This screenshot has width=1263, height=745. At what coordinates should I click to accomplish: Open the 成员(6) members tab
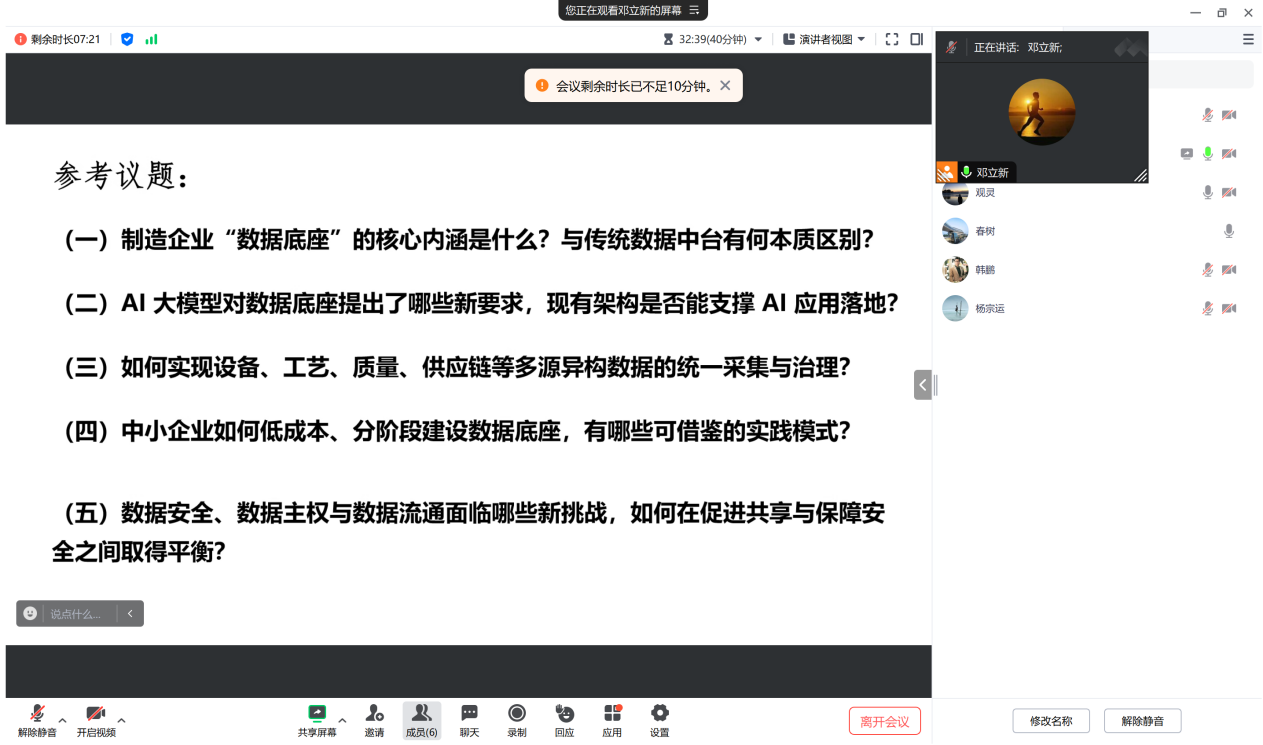(x=421, y=719)
